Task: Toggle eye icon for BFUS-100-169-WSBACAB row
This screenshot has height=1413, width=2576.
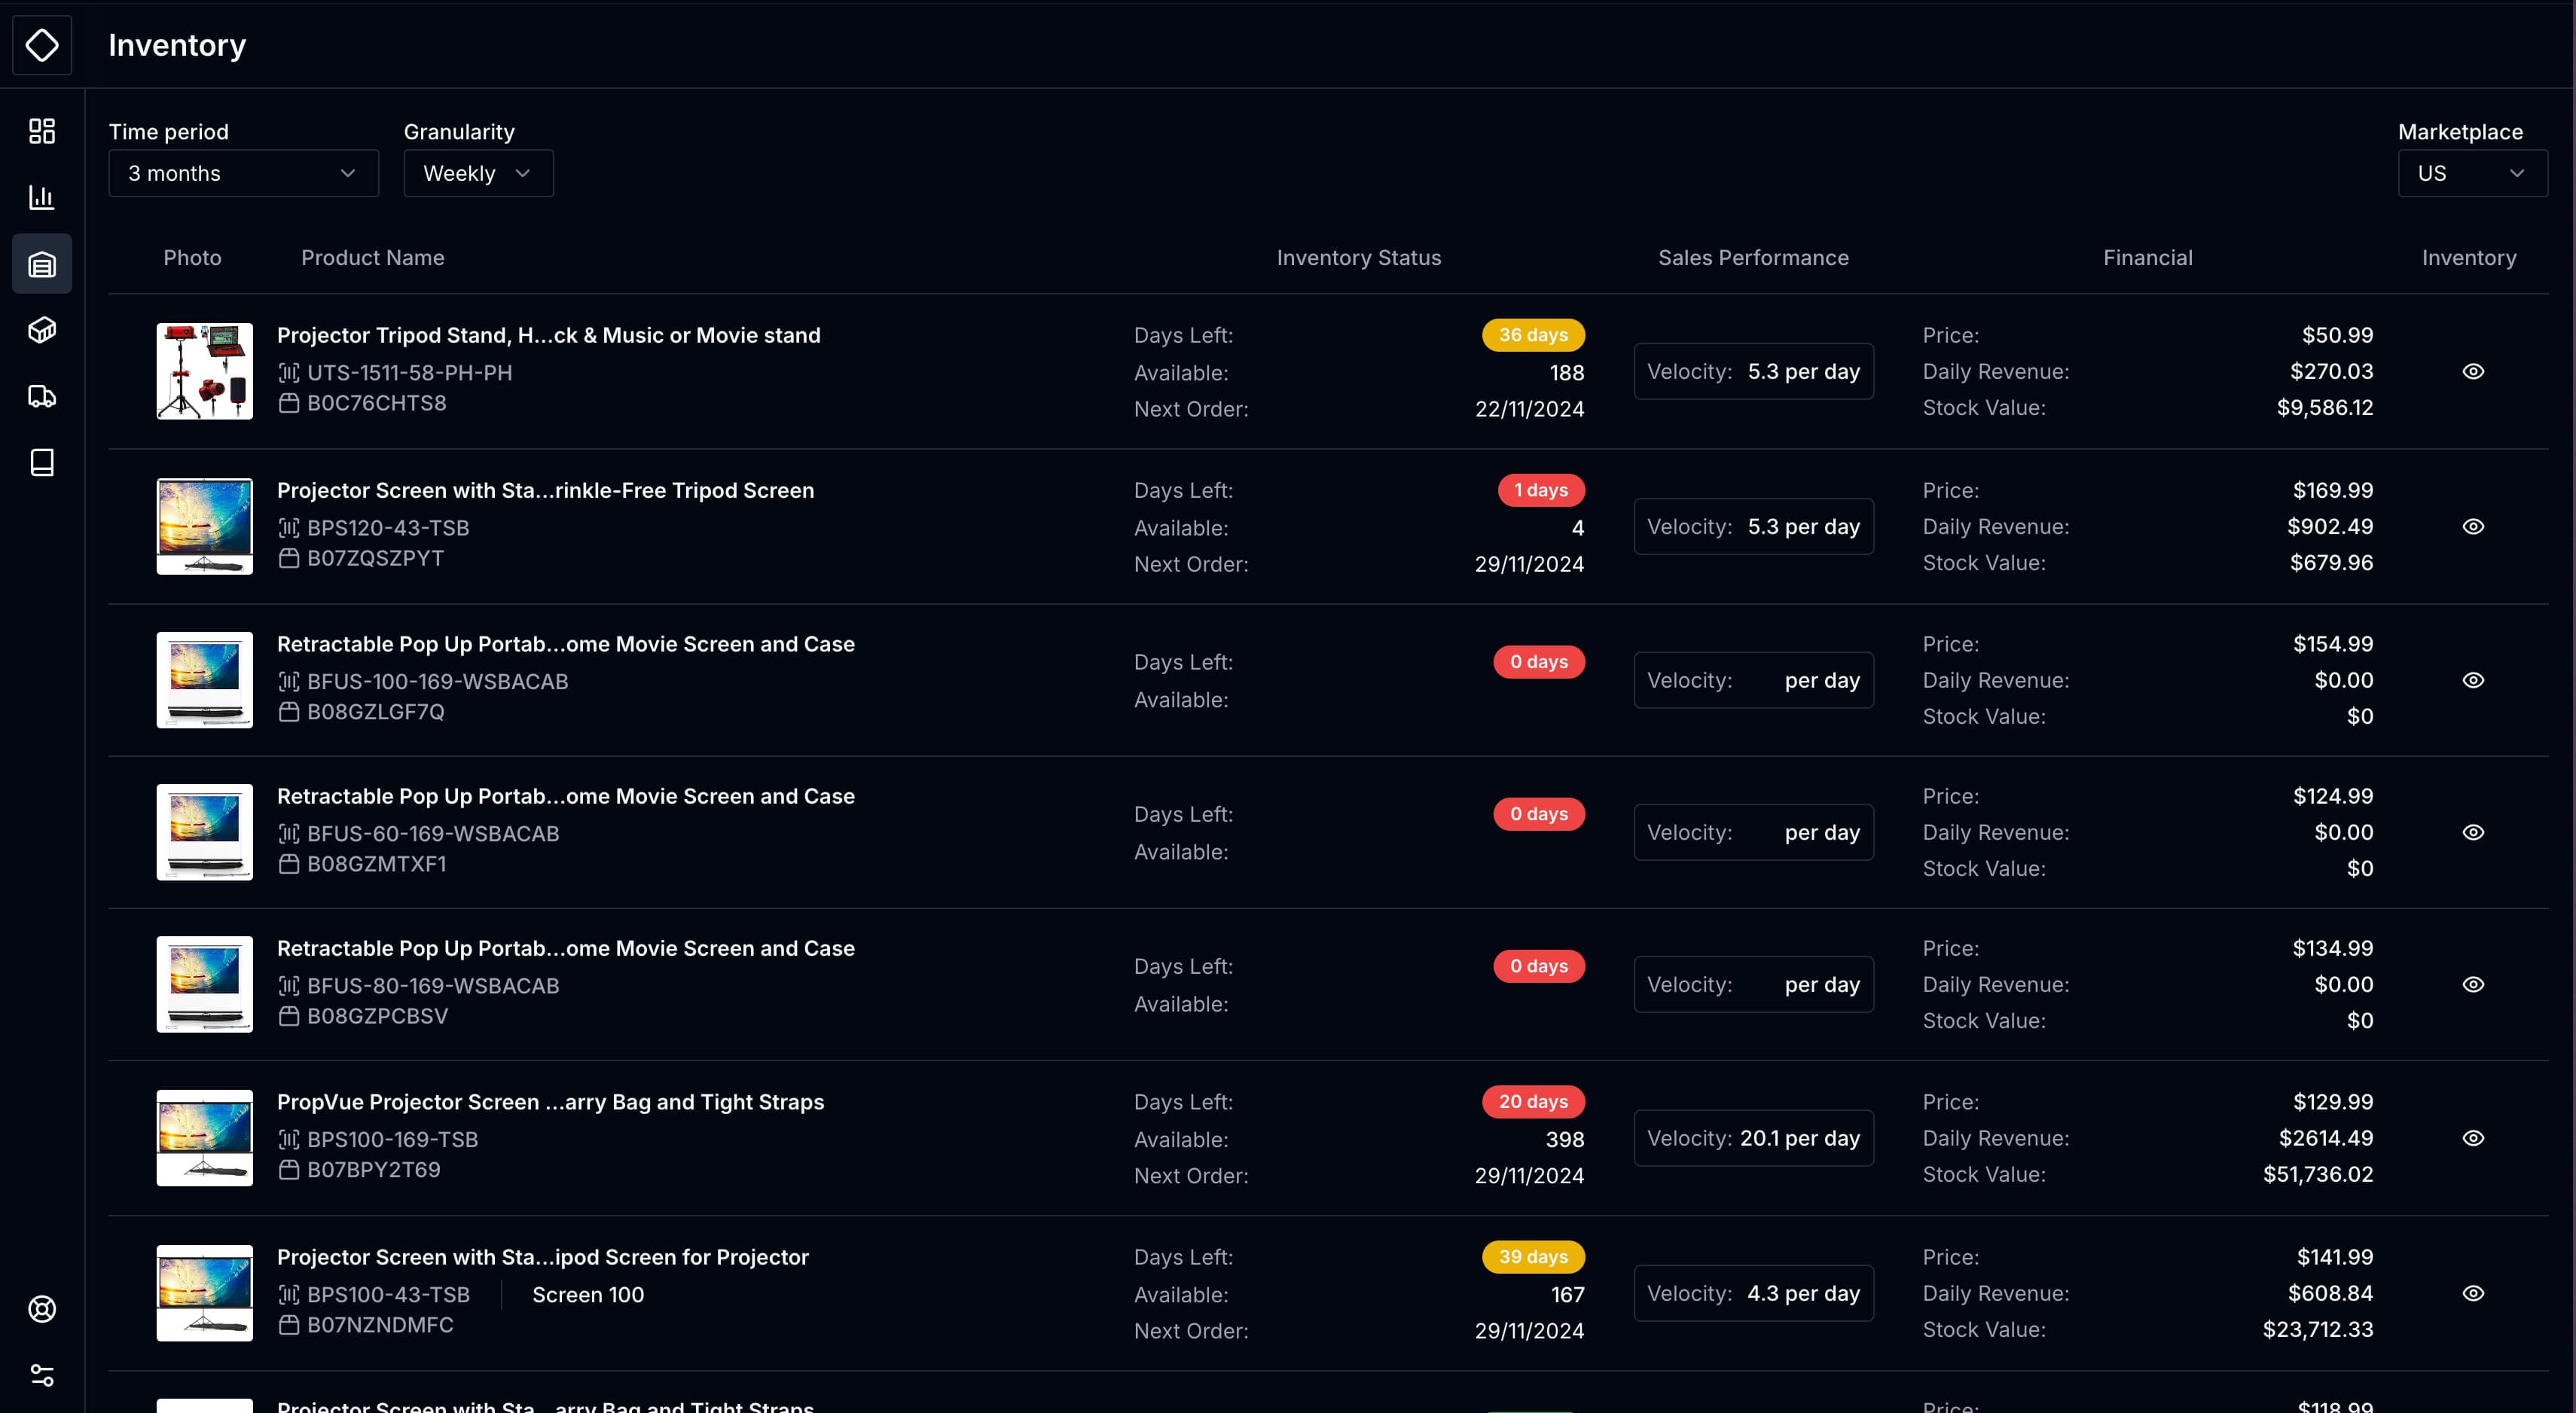Action: [2473, 680]
